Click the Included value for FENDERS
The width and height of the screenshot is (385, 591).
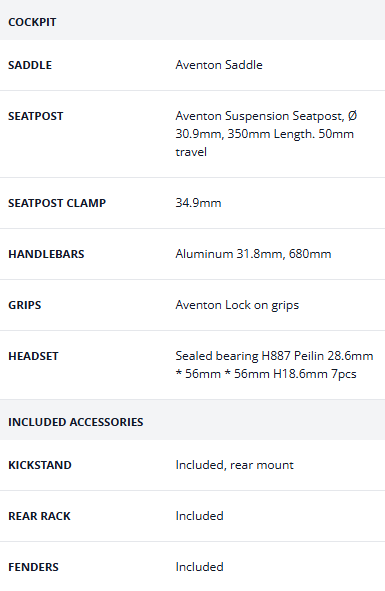199,567
